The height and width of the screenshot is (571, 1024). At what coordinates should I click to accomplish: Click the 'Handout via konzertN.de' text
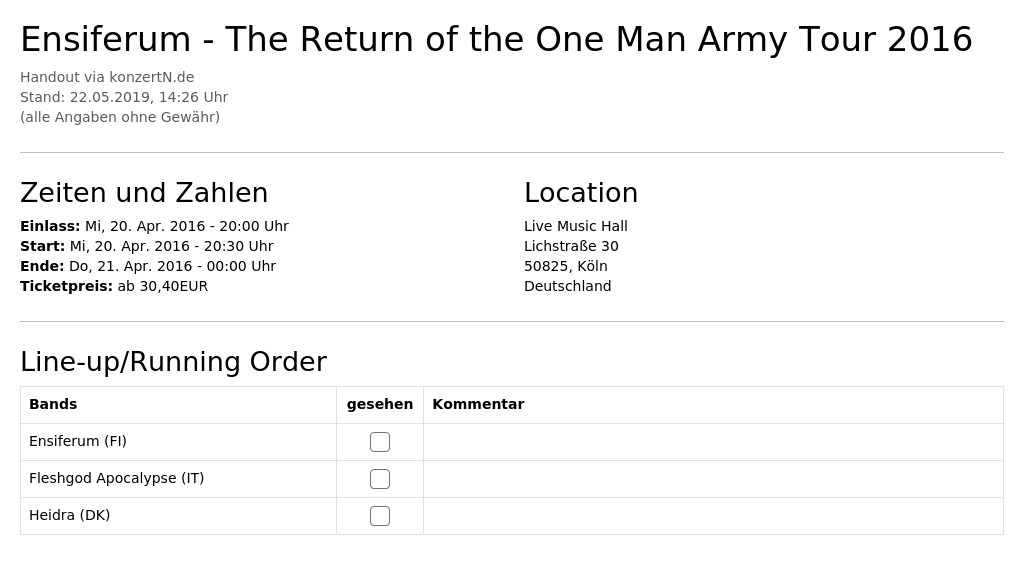pos(107,77)
